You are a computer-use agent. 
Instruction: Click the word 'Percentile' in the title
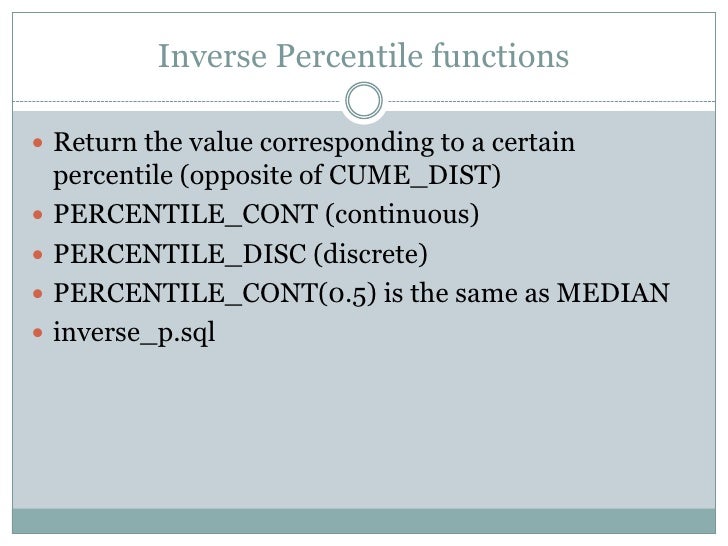(x=350, y=56)
